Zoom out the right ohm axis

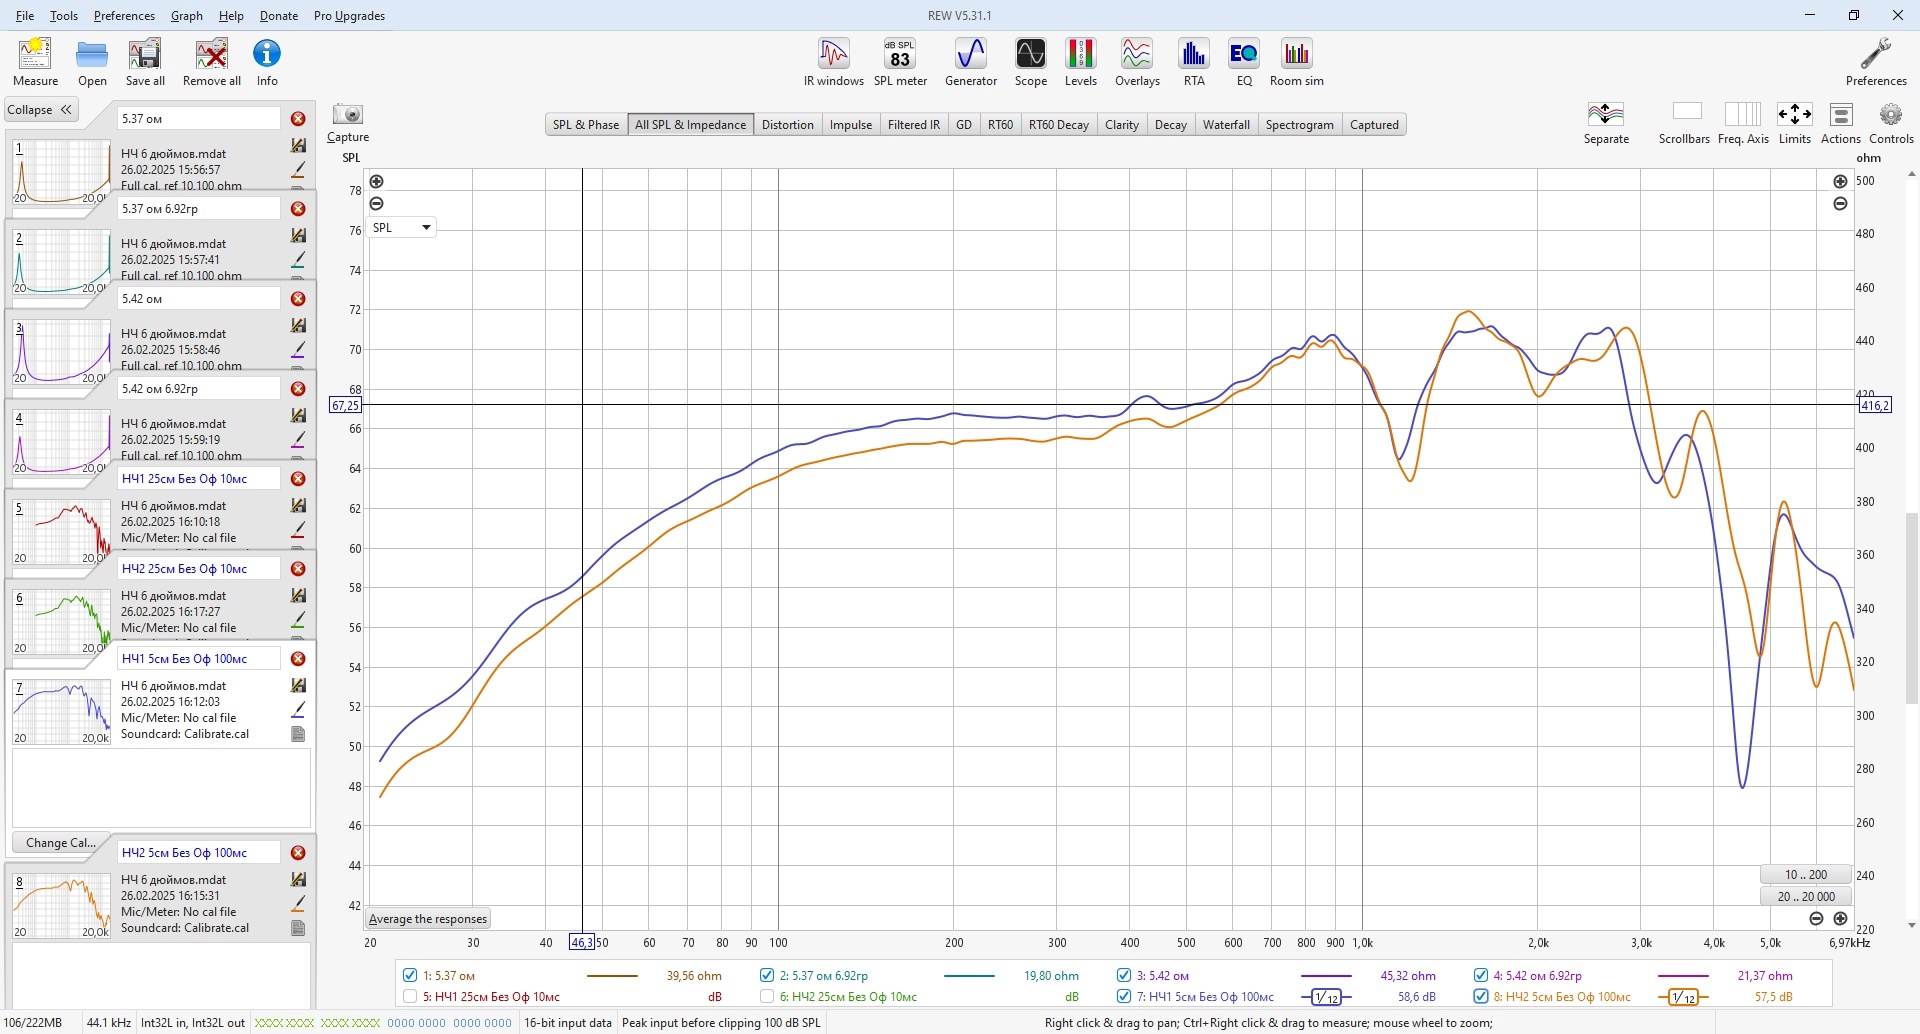pyautogui.click(x=1840, y=203)
